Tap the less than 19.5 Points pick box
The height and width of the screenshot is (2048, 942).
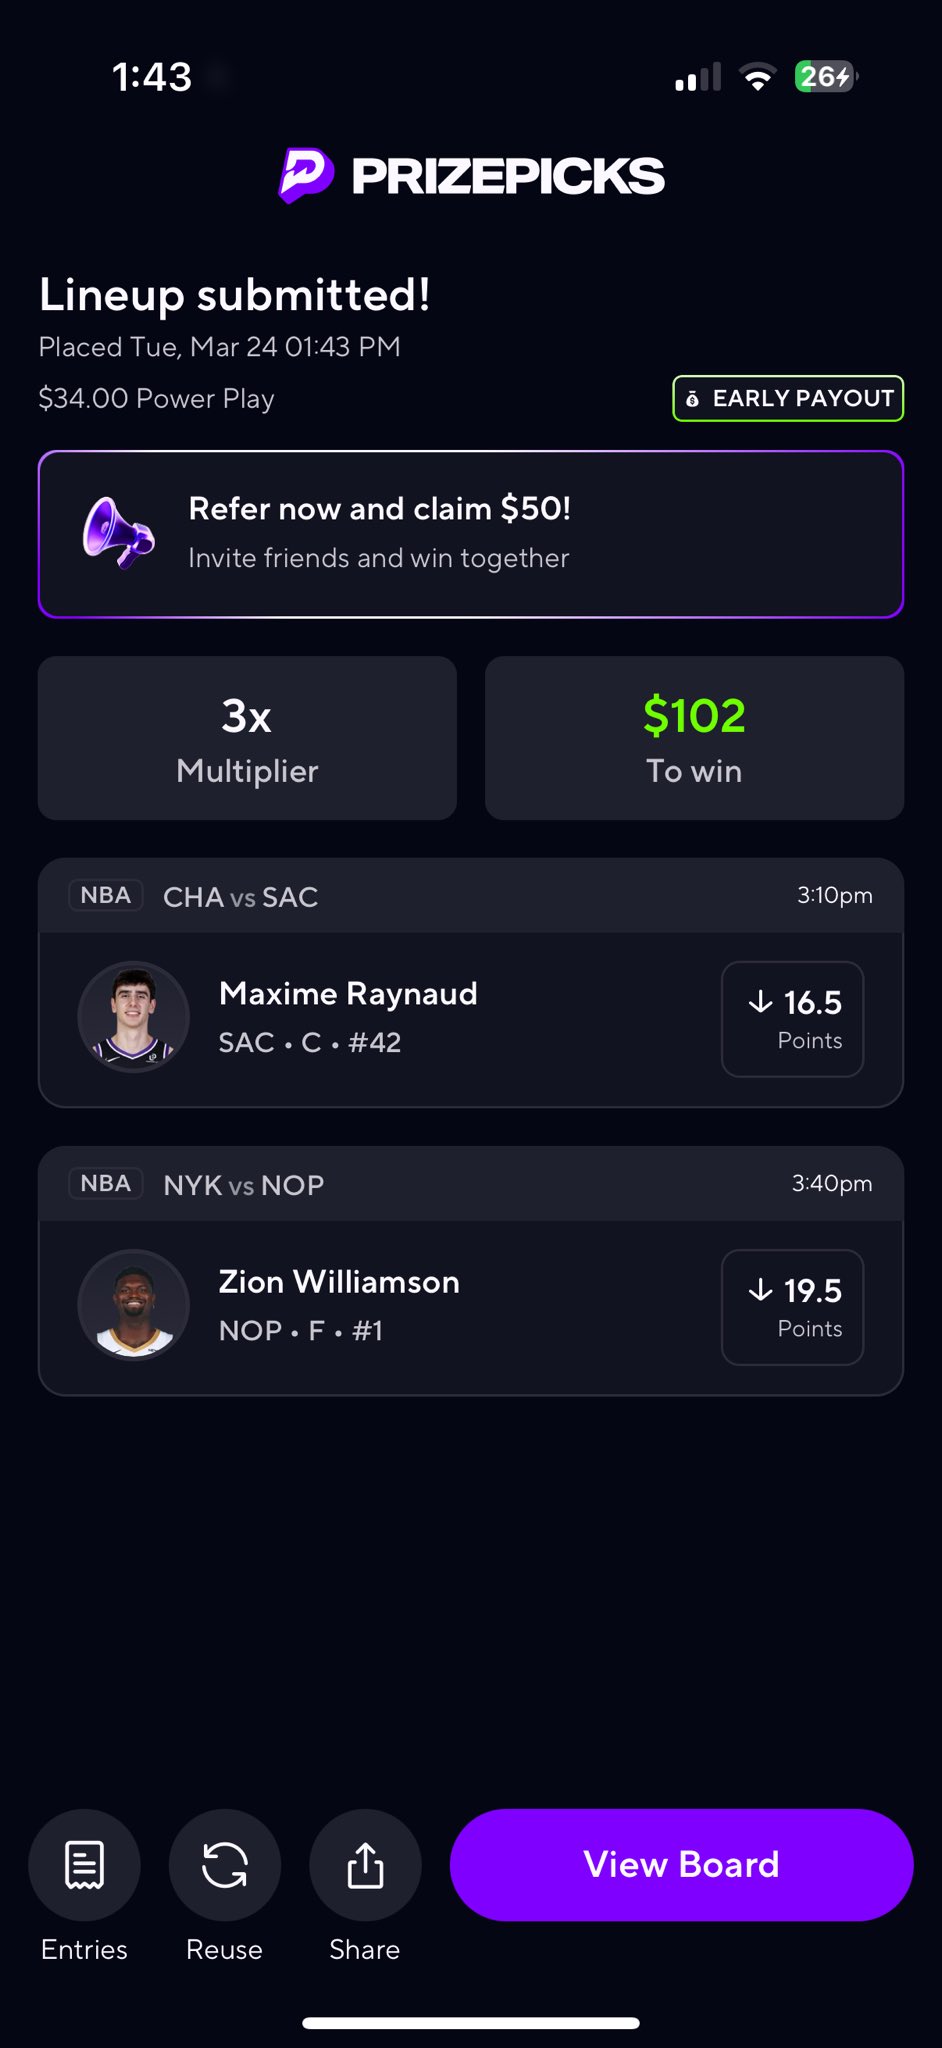coord(792,1307)
